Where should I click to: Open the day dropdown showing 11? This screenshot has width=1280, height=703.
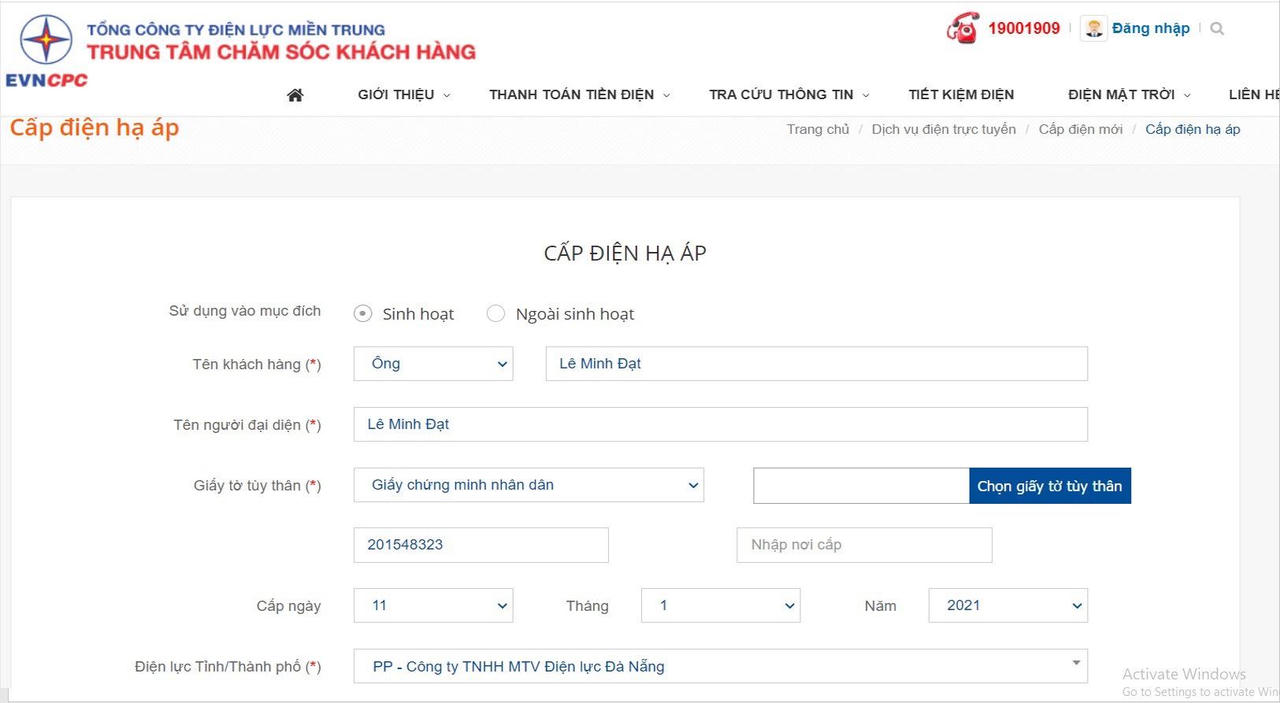pyautogui.click(x=432, y=605)
